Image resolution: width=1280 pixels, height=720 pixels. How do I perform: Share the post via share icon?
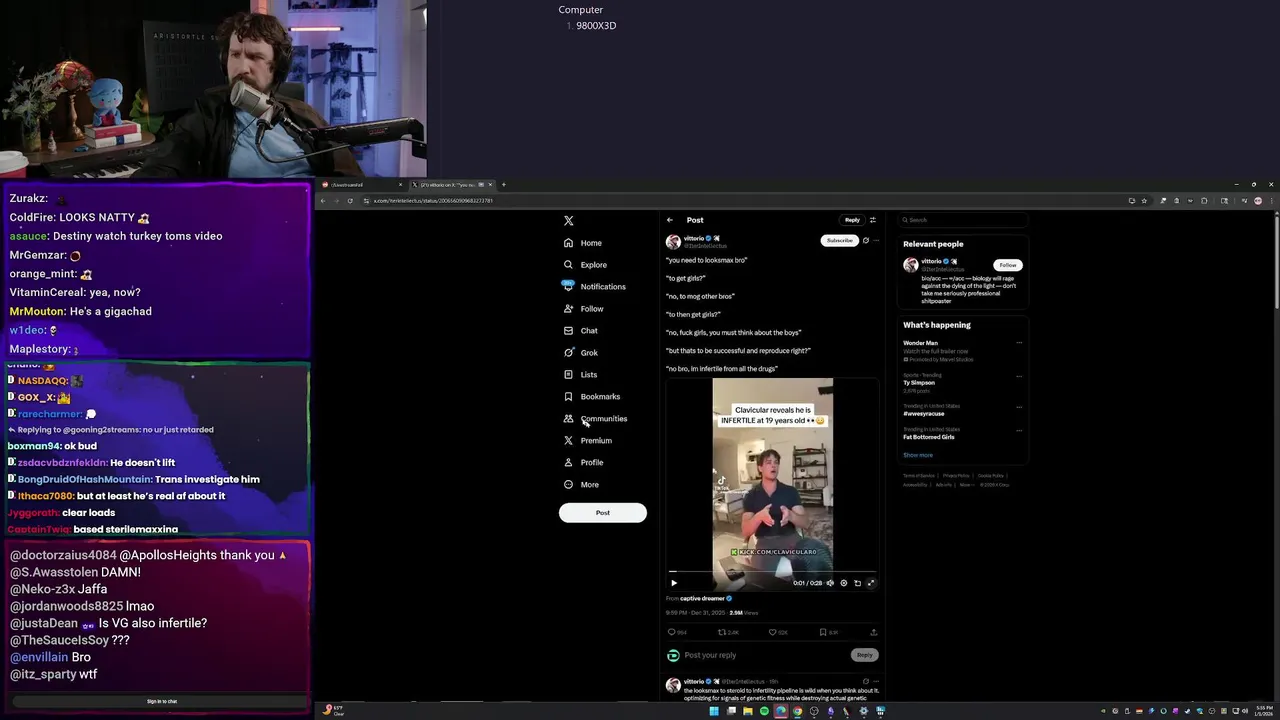874,632
